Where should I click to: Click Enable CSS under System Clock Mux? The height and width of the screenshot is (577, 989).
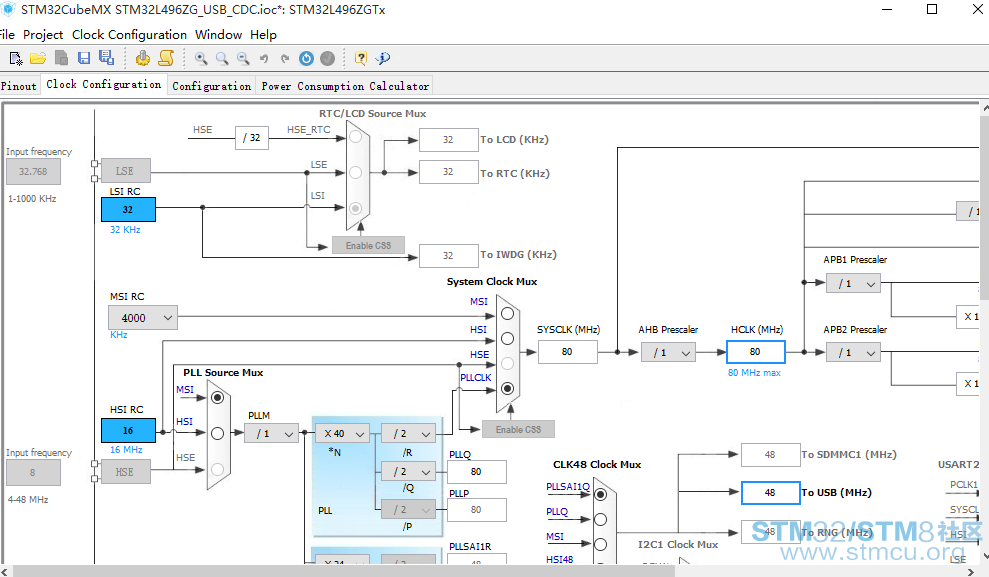518,429
